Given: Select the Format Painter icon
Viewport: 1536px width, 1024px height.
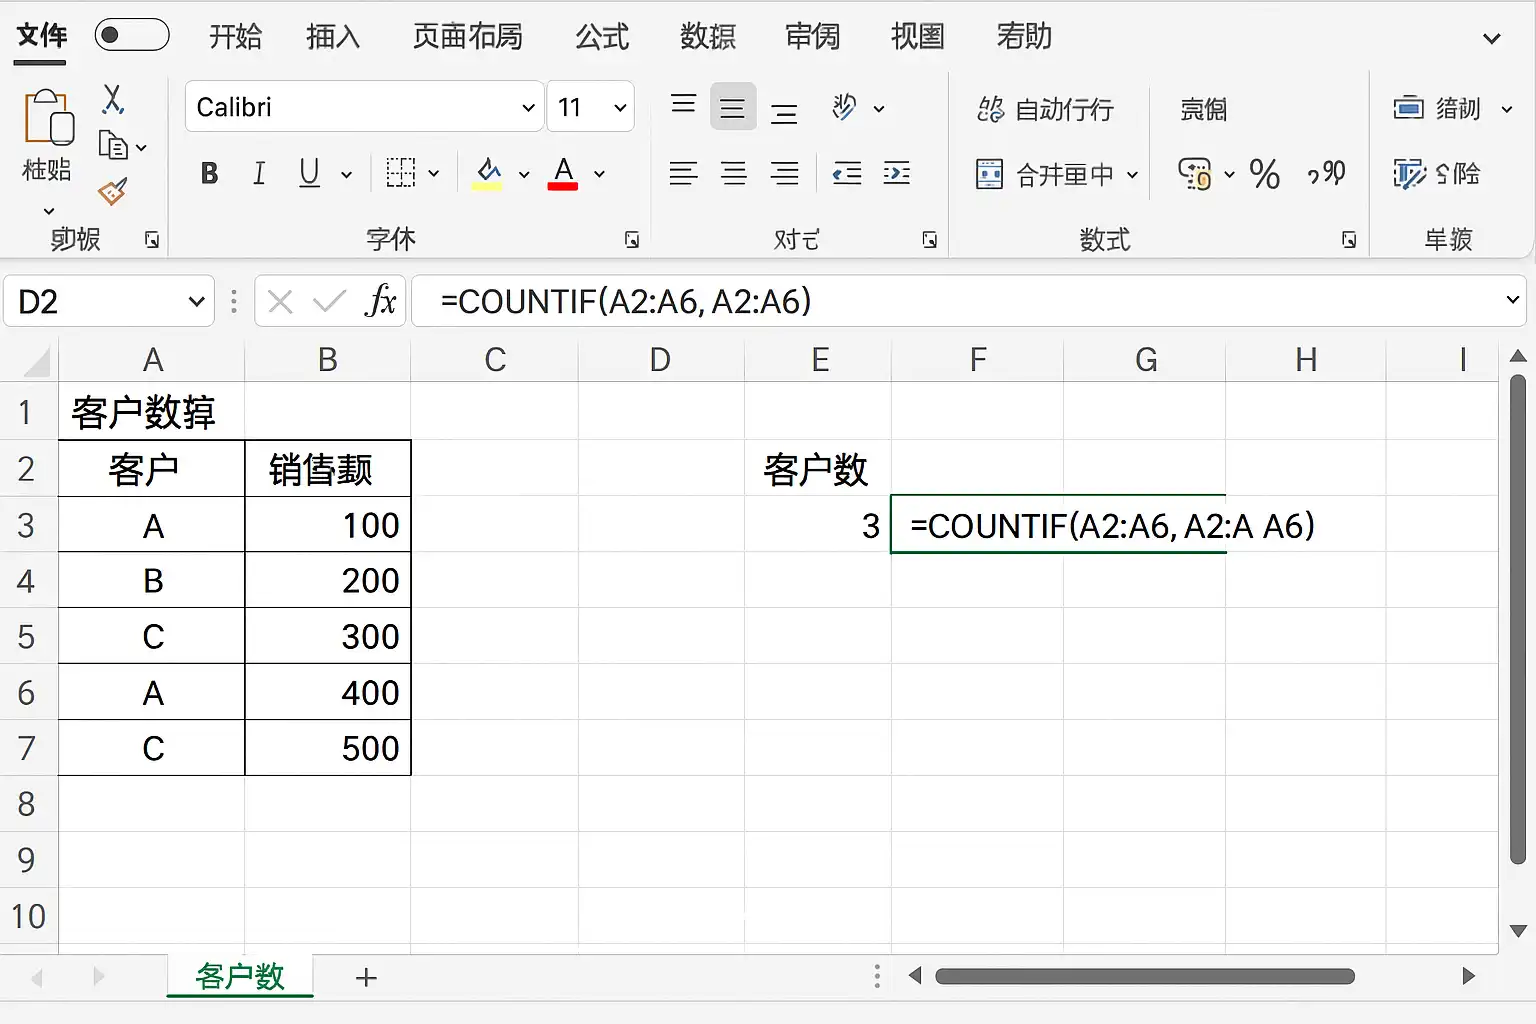Looking at the screenshot, I should [x=113, y=192].
